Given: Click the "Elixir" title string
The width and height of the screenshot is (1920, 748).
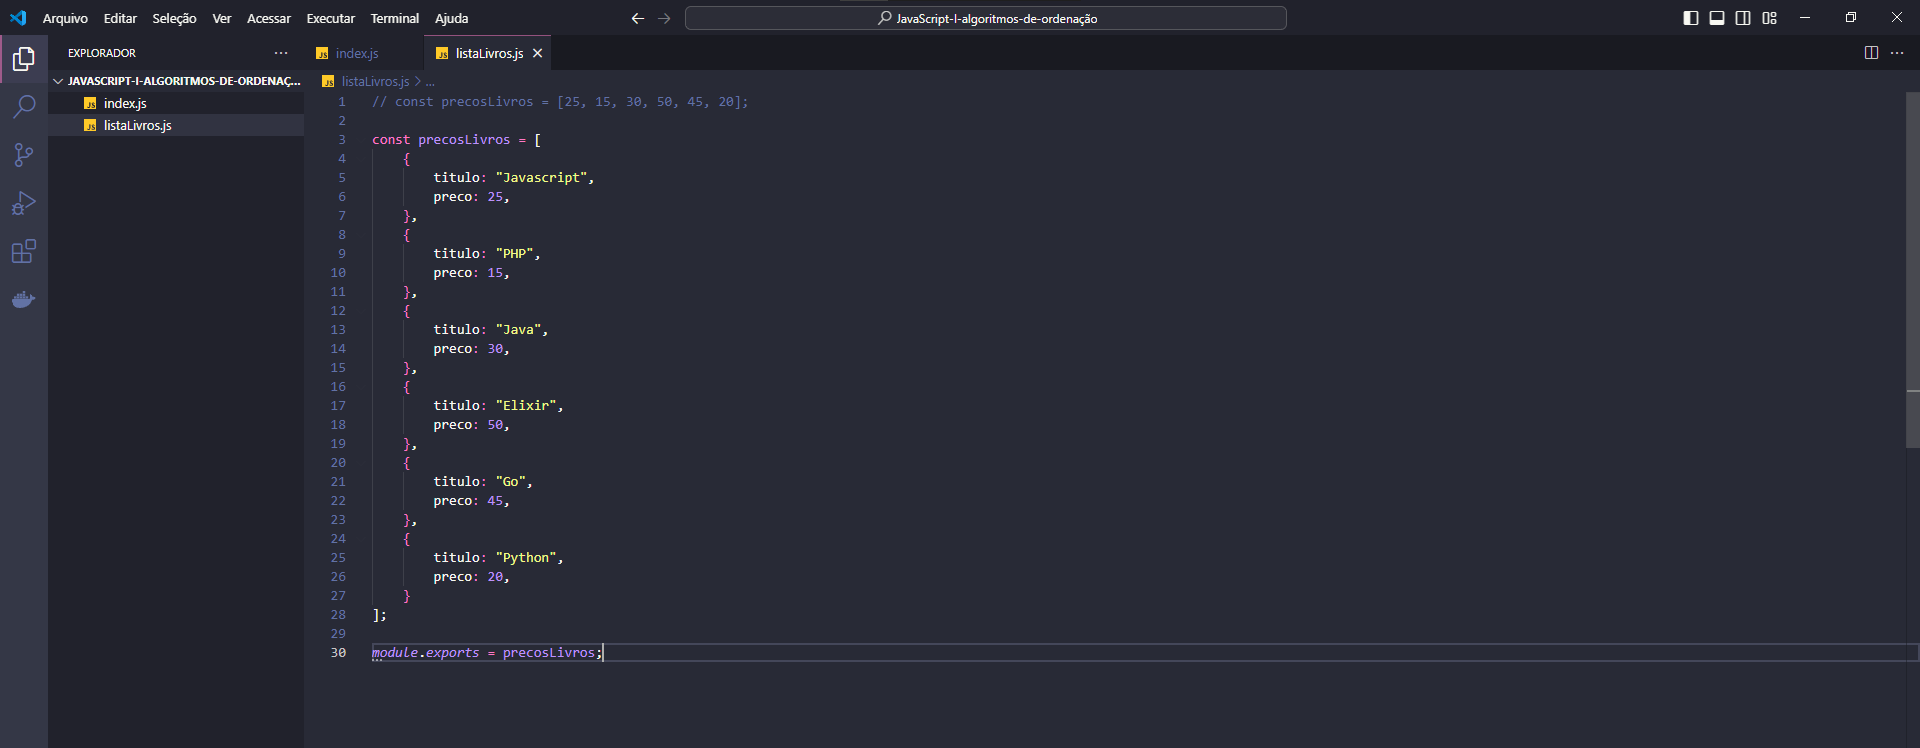Looking at the screenshot, I should (526, 406).
